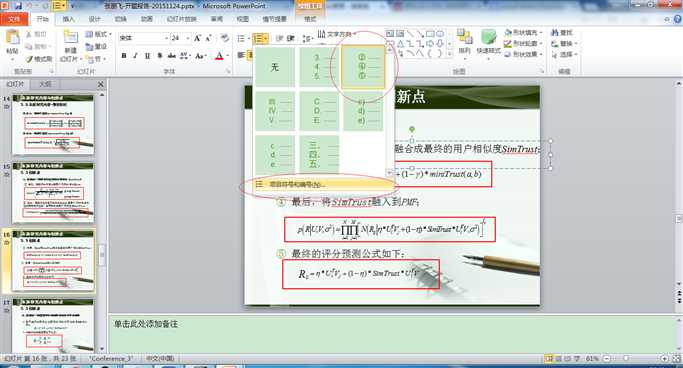Switch to the Format (格式) contextual tab

310,19
